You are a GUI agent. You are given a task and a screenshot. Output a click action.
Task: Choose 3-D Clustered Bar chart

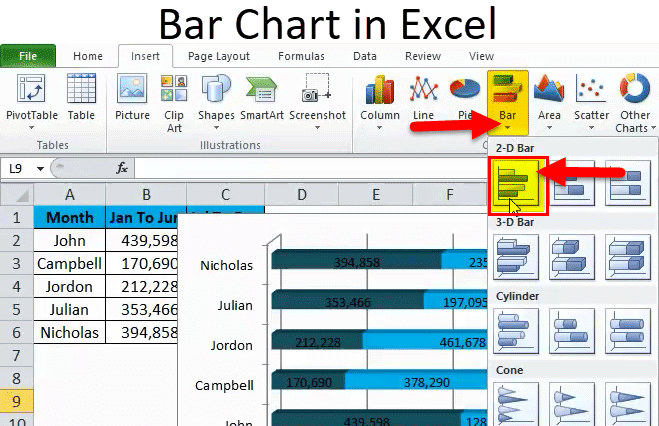click(x=516, y=257)
